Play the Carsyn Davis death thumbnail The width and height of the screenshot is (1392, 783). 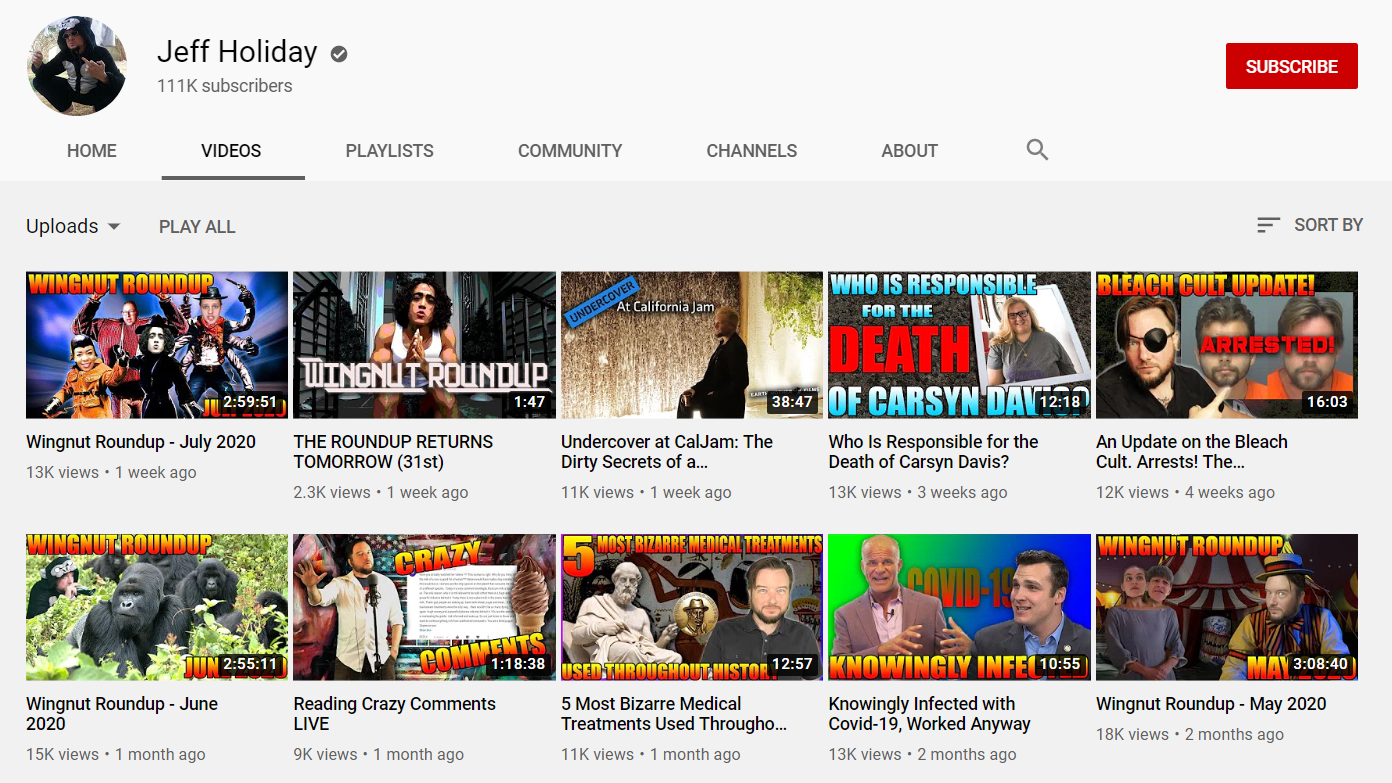pyautogui.click(x=960, y=345)
